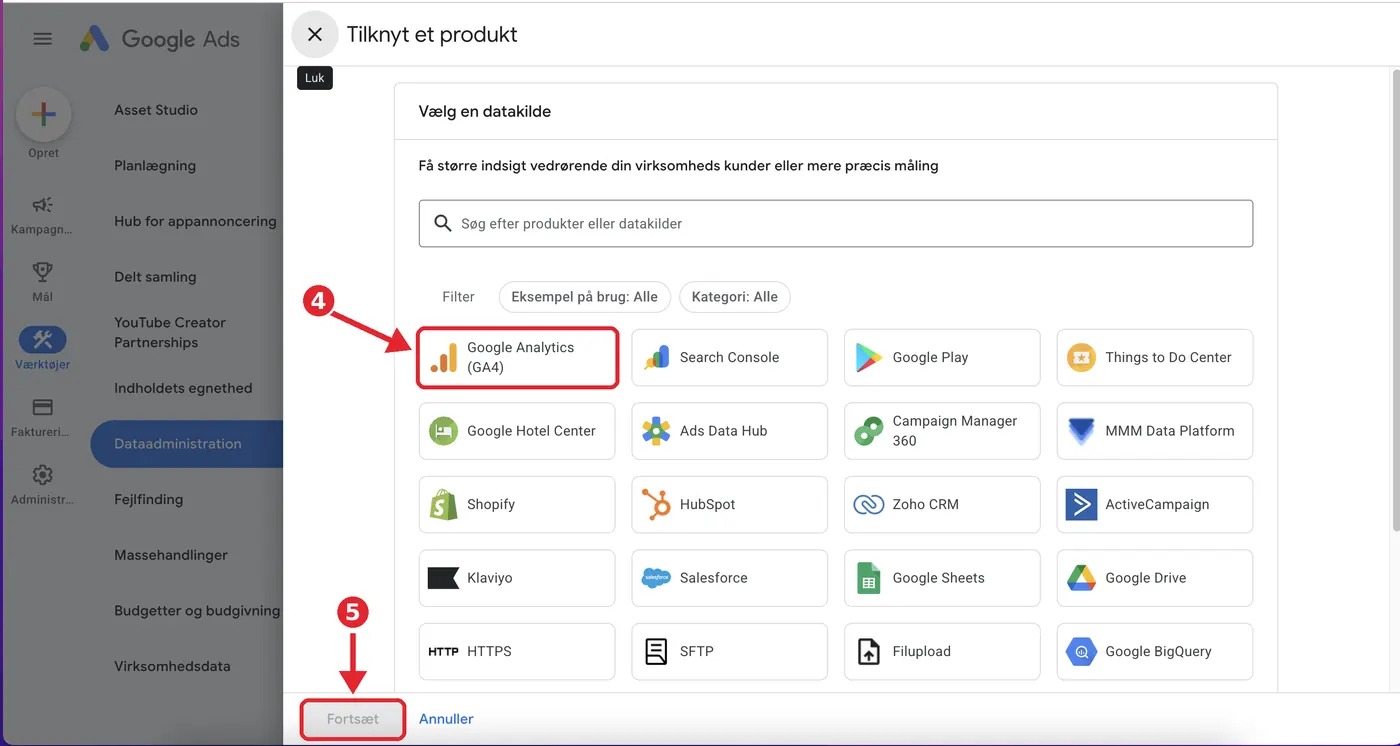Viewport: 1400px width, 746px height.
Task: Open Asset Studio in sidebar
Action: 156,110
